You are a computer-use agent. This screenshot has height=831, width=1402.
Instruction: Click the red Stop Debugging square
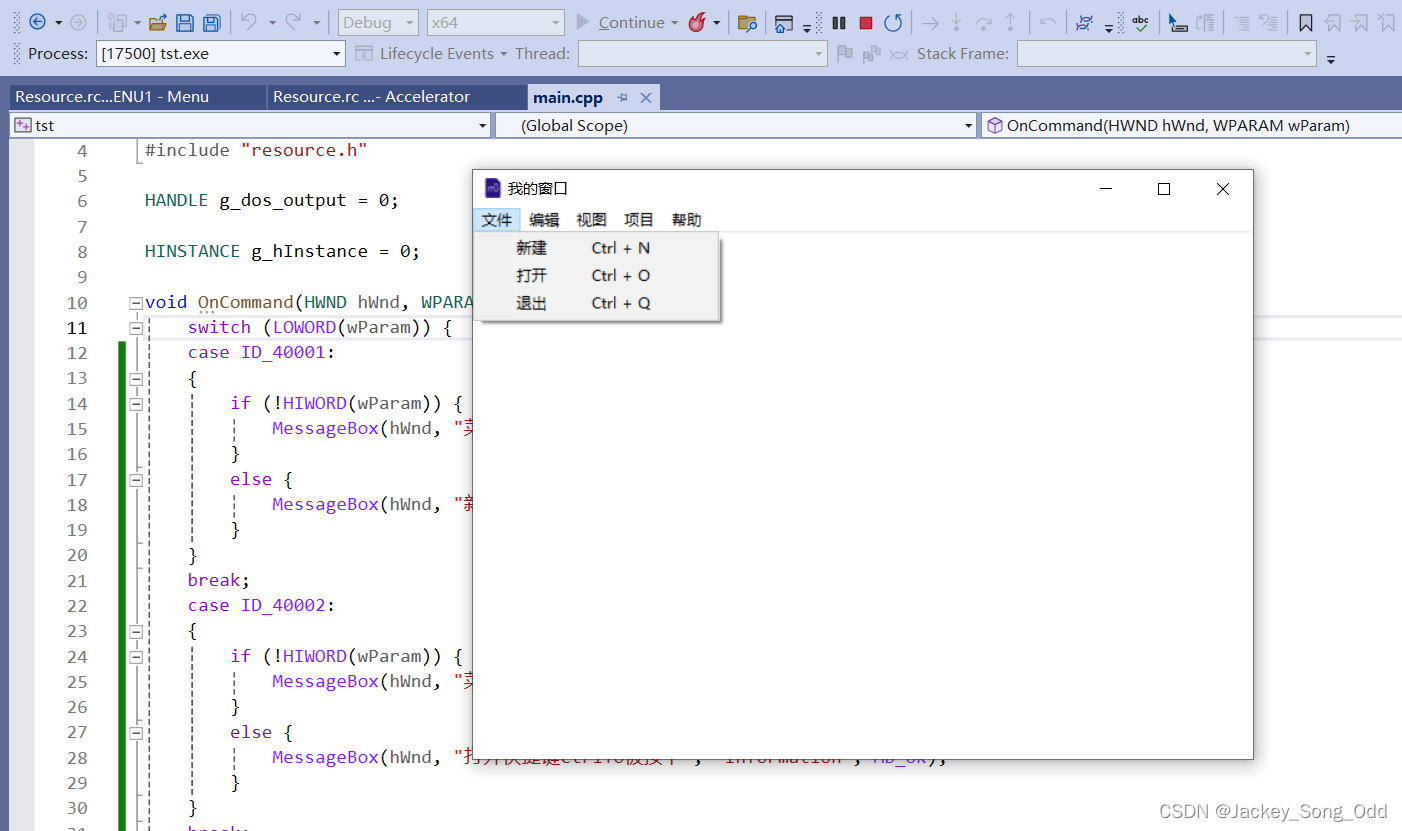(x=866, y=22)
